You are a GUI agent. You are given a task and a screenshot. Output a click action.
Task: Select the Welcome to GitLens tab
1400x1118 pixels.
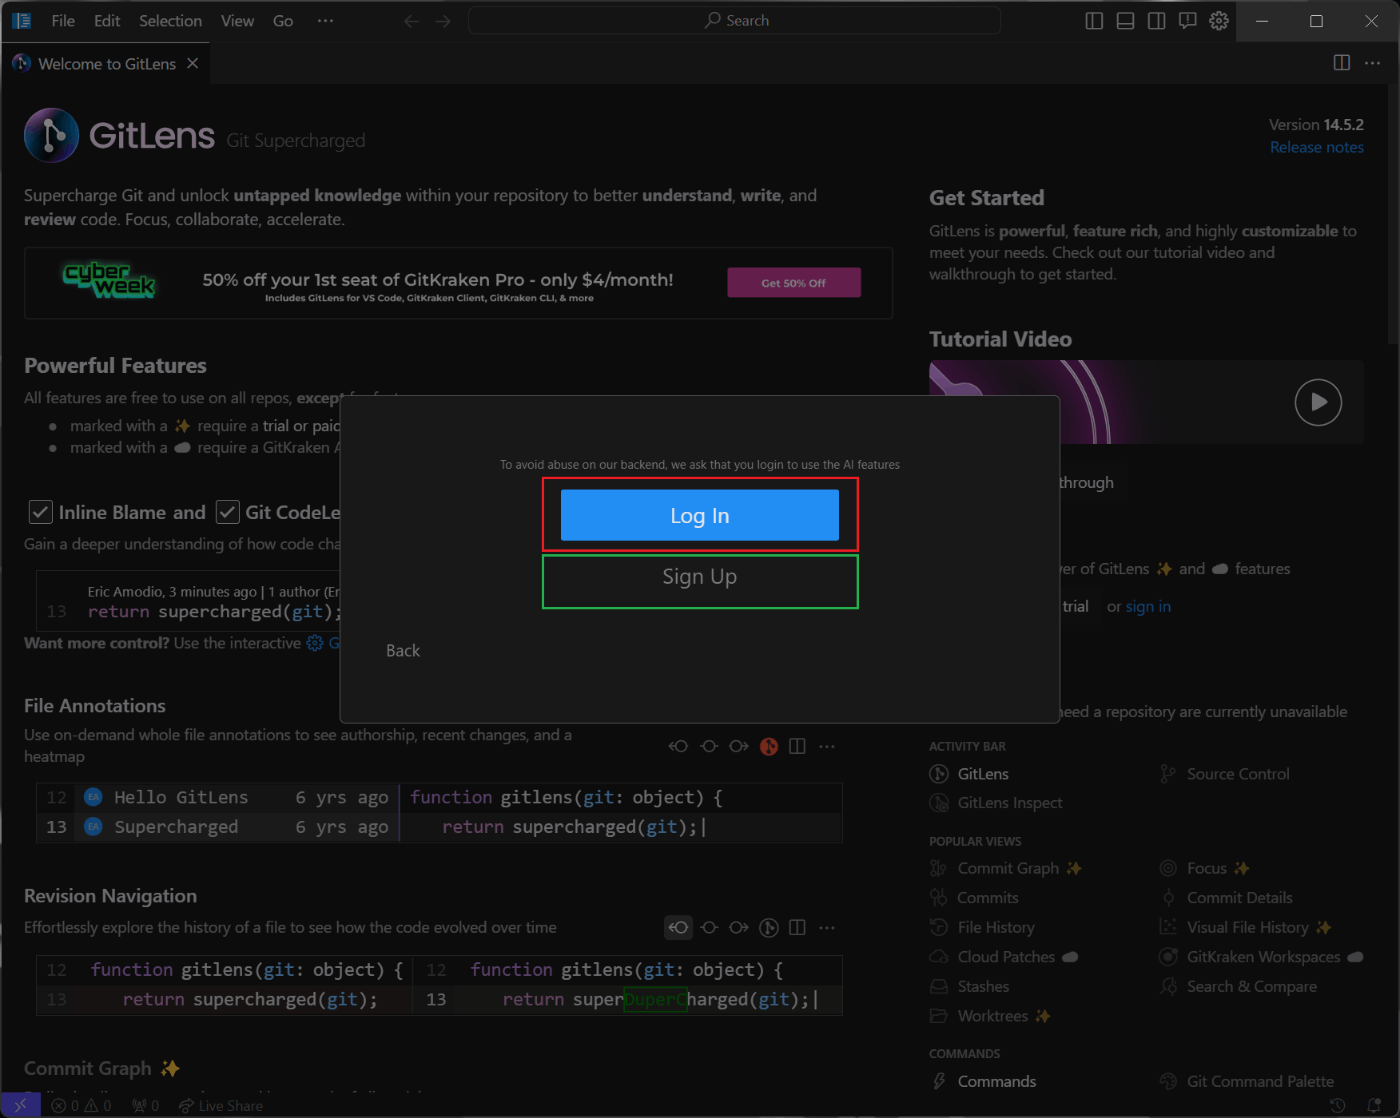coord(107,63)
